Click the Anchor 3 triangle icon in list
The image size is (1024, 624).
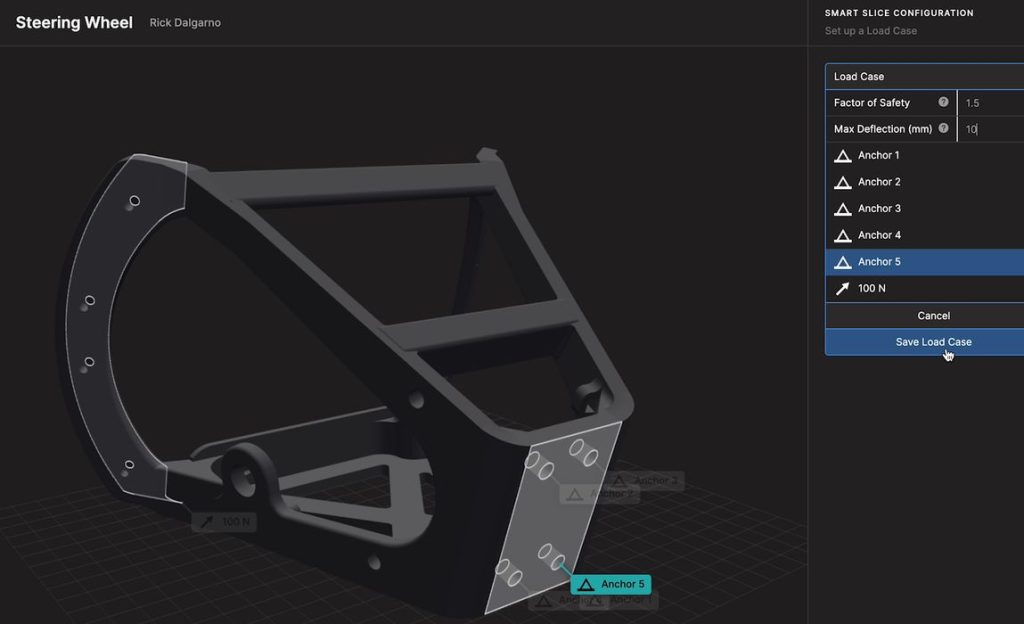point(842,209)
